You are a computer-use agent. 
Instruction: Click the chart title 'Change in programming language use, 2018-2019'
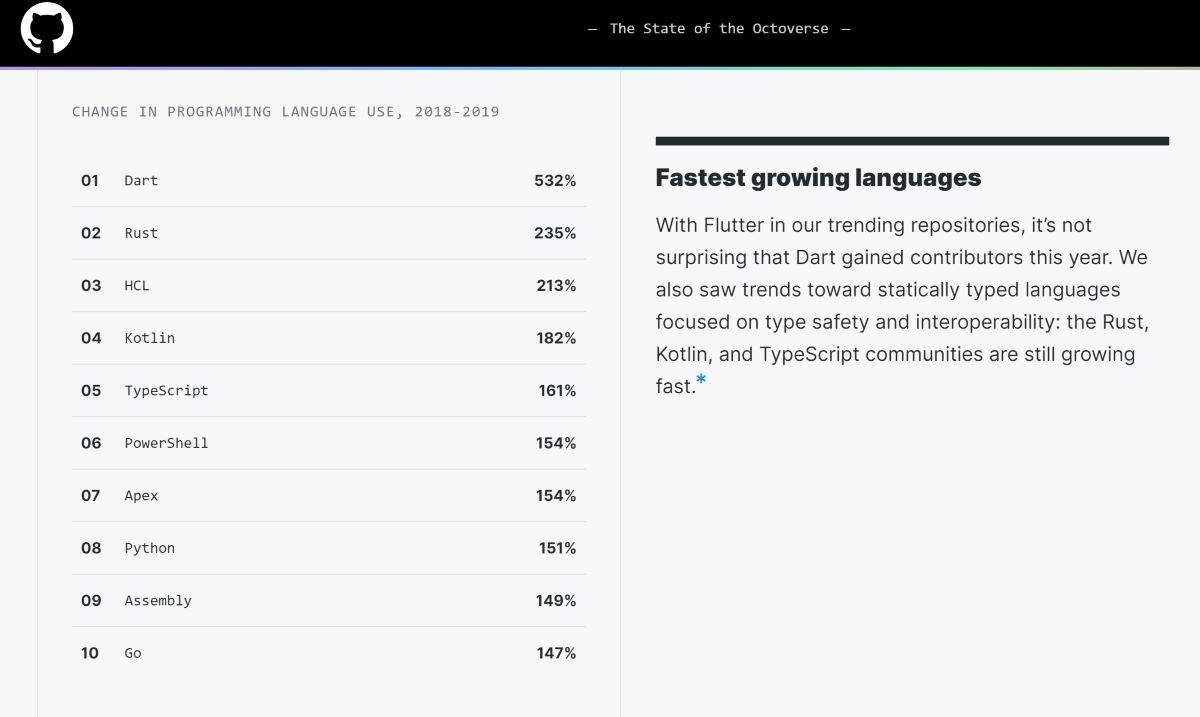click(x=286, y=112)
